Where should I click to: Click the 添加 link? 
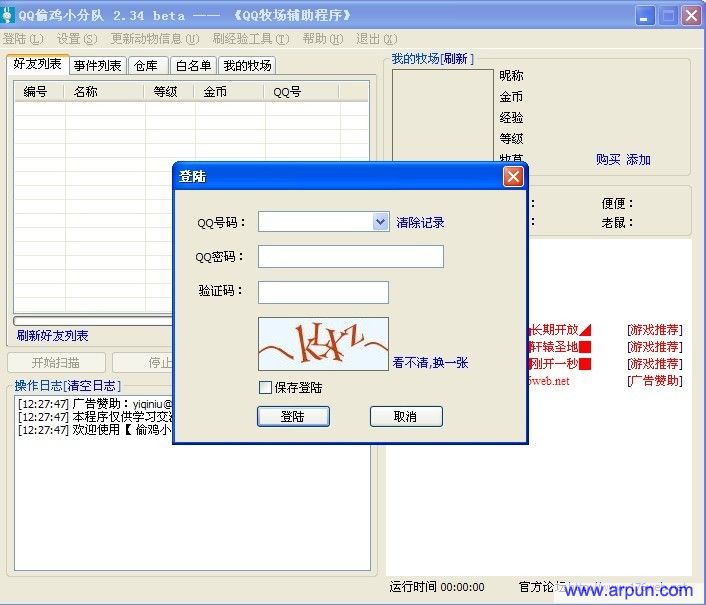638,159
